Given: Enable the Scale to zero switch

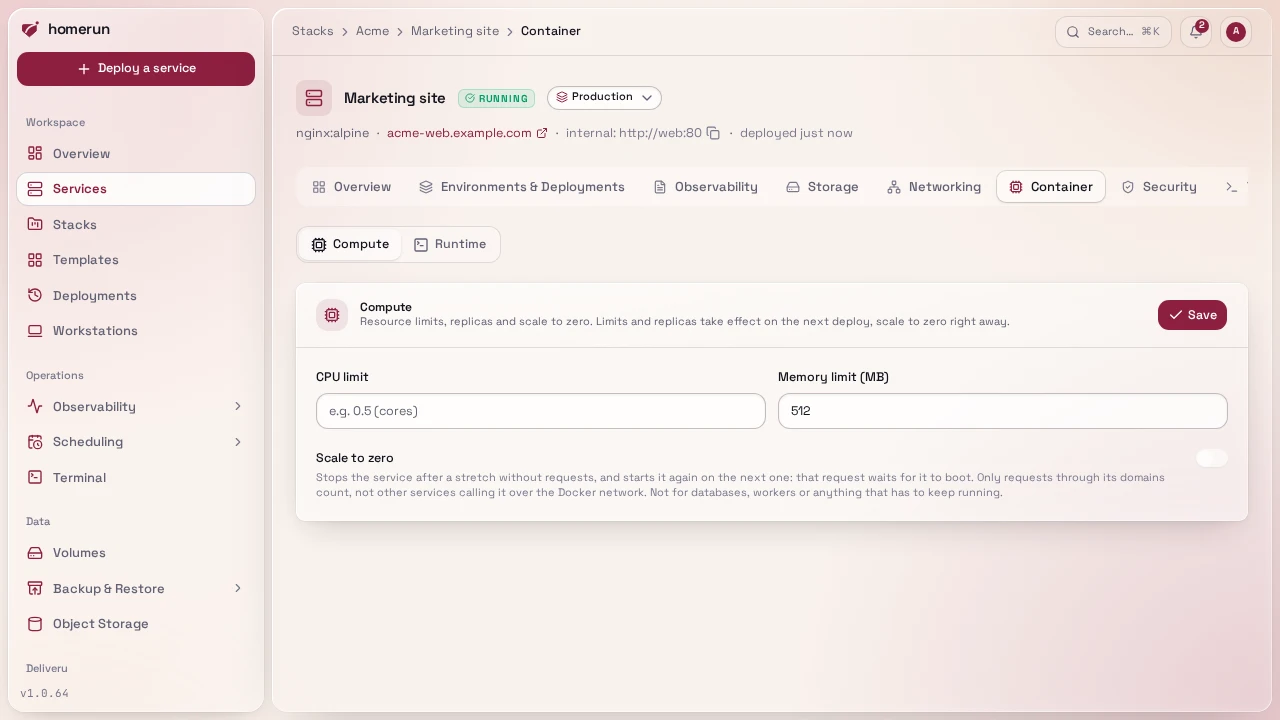Looking at the screenshot, I should coord(1212,458).
